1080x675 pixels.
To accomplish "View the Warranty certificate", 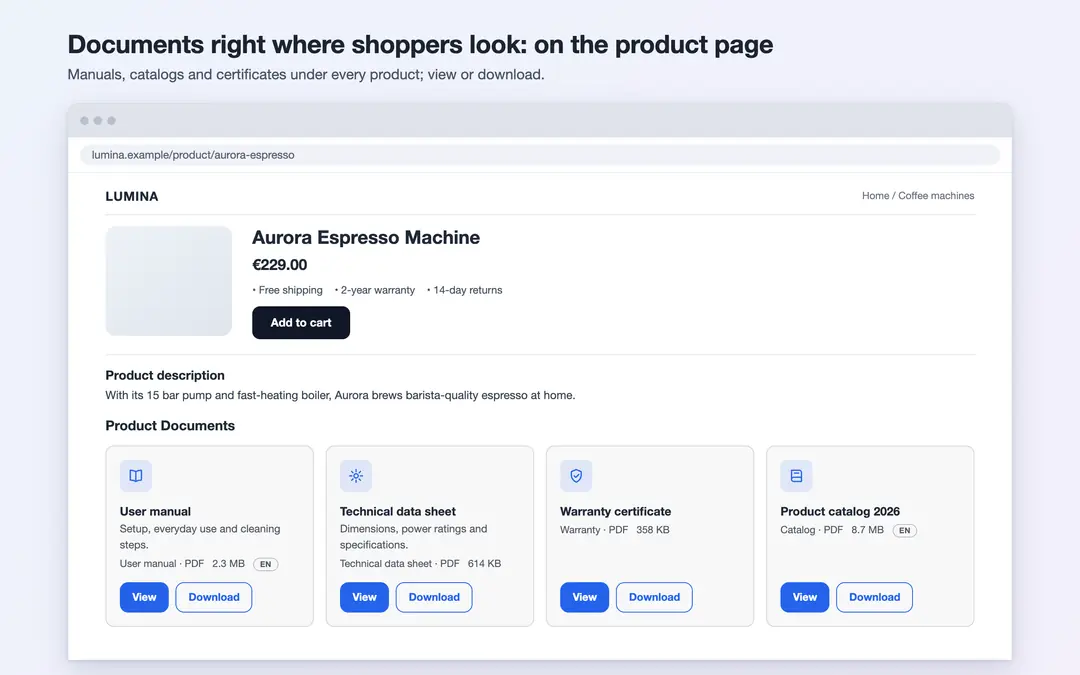I will tap(584, 597).
